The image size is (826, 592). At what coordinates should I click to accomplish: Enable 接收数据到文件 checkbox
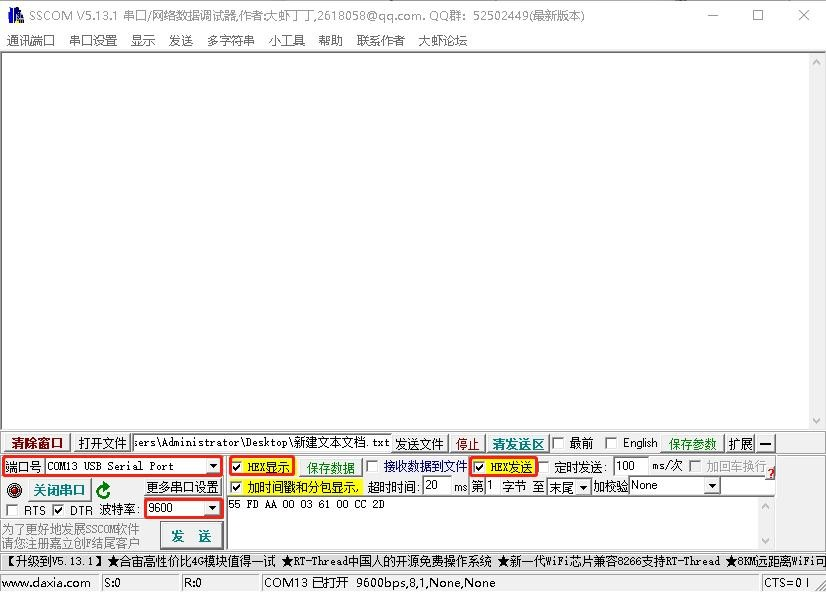pyautogui.click(x=372, y=466)
